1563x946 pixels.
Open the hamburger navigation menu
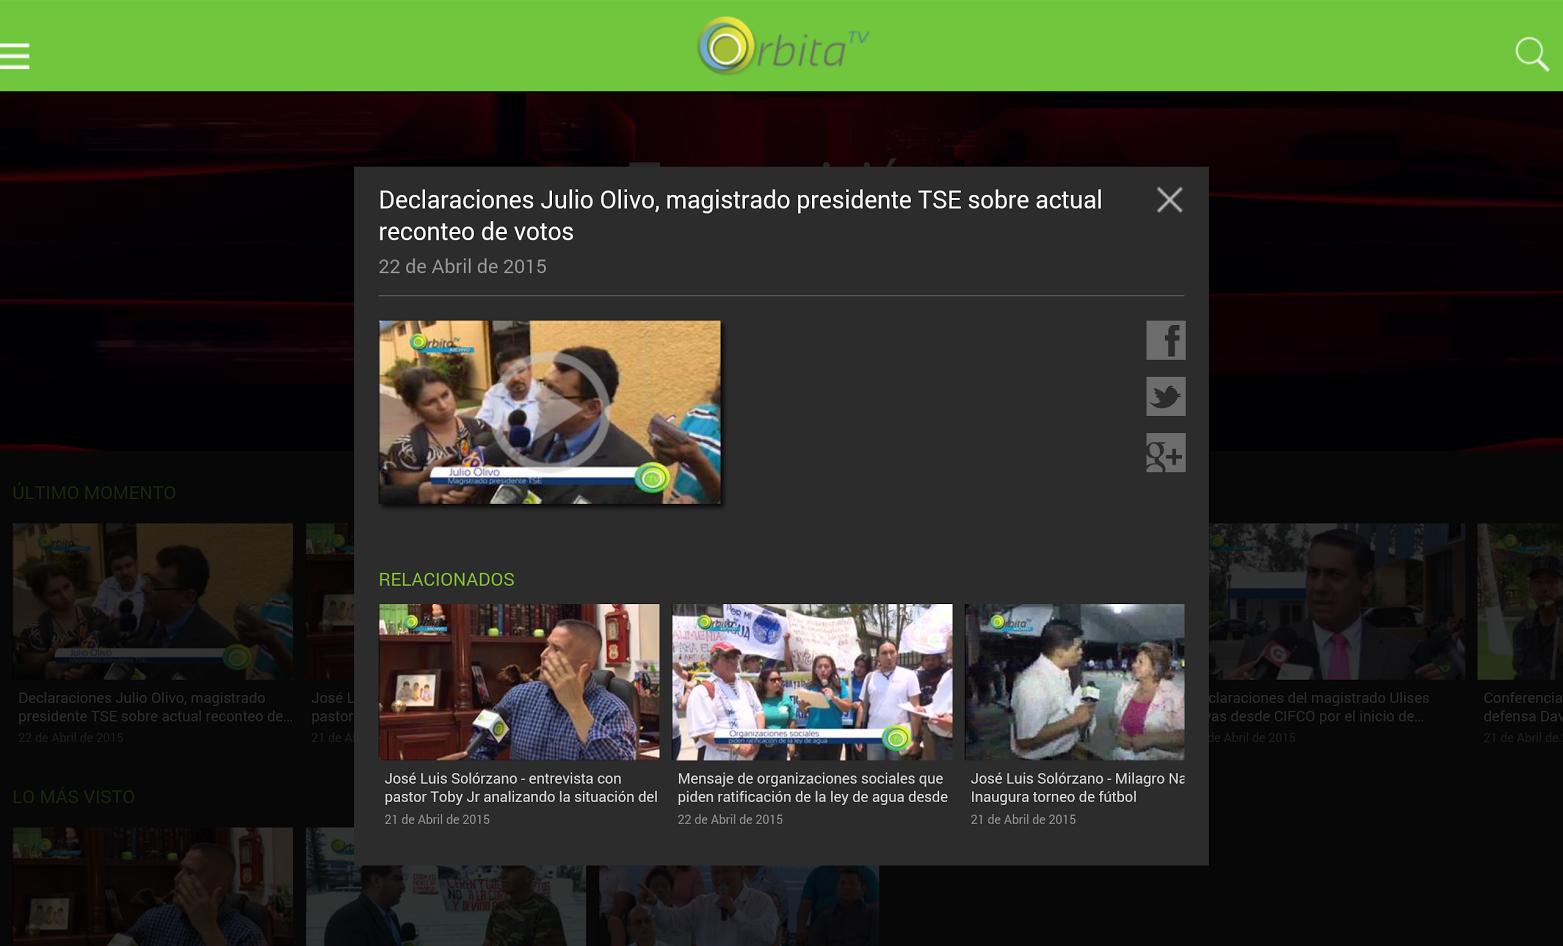(x=15, y=55)
